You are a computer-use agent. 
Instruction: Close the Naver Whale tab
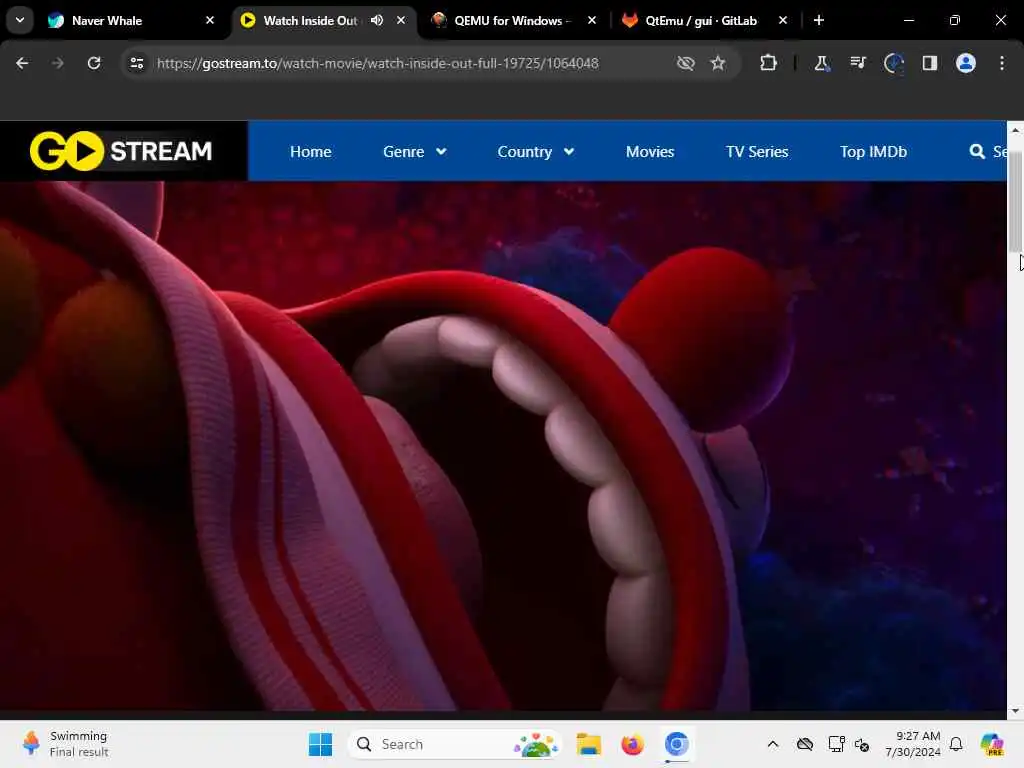coord(210,20)
